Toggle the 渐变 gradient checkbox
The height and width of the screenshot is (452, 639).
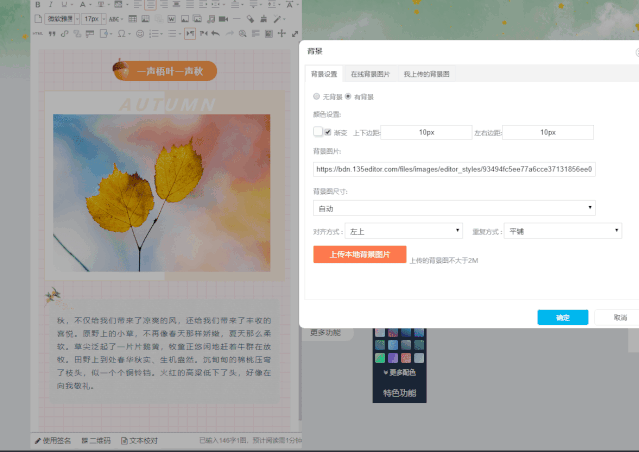pos(329,131)
